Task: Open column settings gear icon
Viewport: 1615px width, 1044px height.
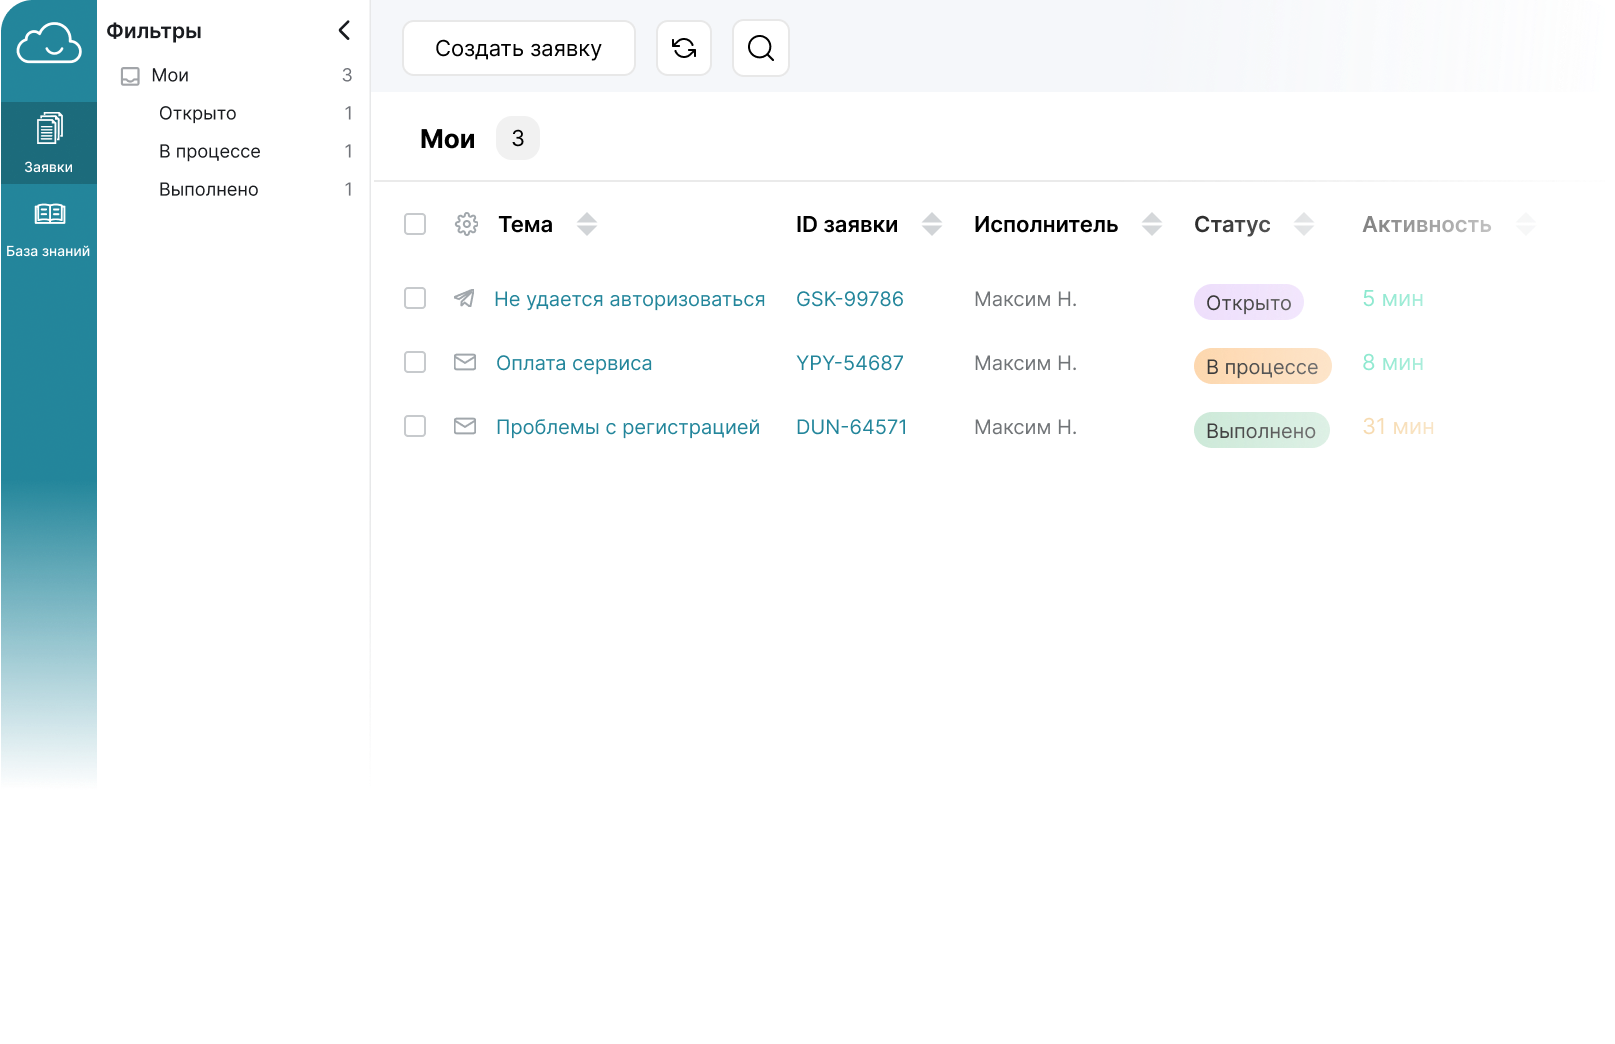Action: tap(466, 224)
